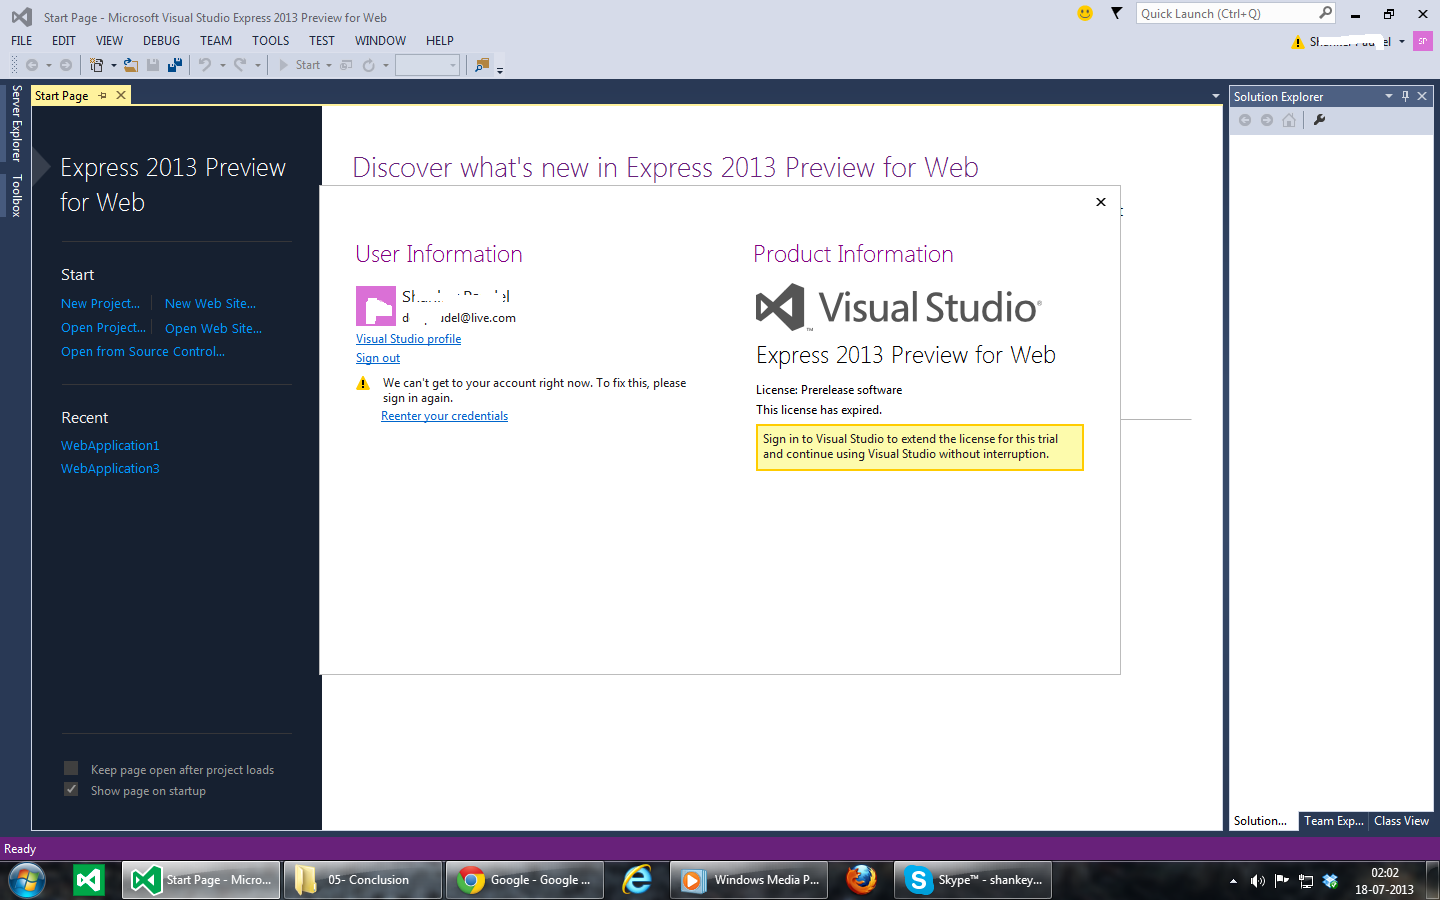Launch Firefox from the taskbar
1440x900 pixels.
pyautogui.click(x=861, y=880)
